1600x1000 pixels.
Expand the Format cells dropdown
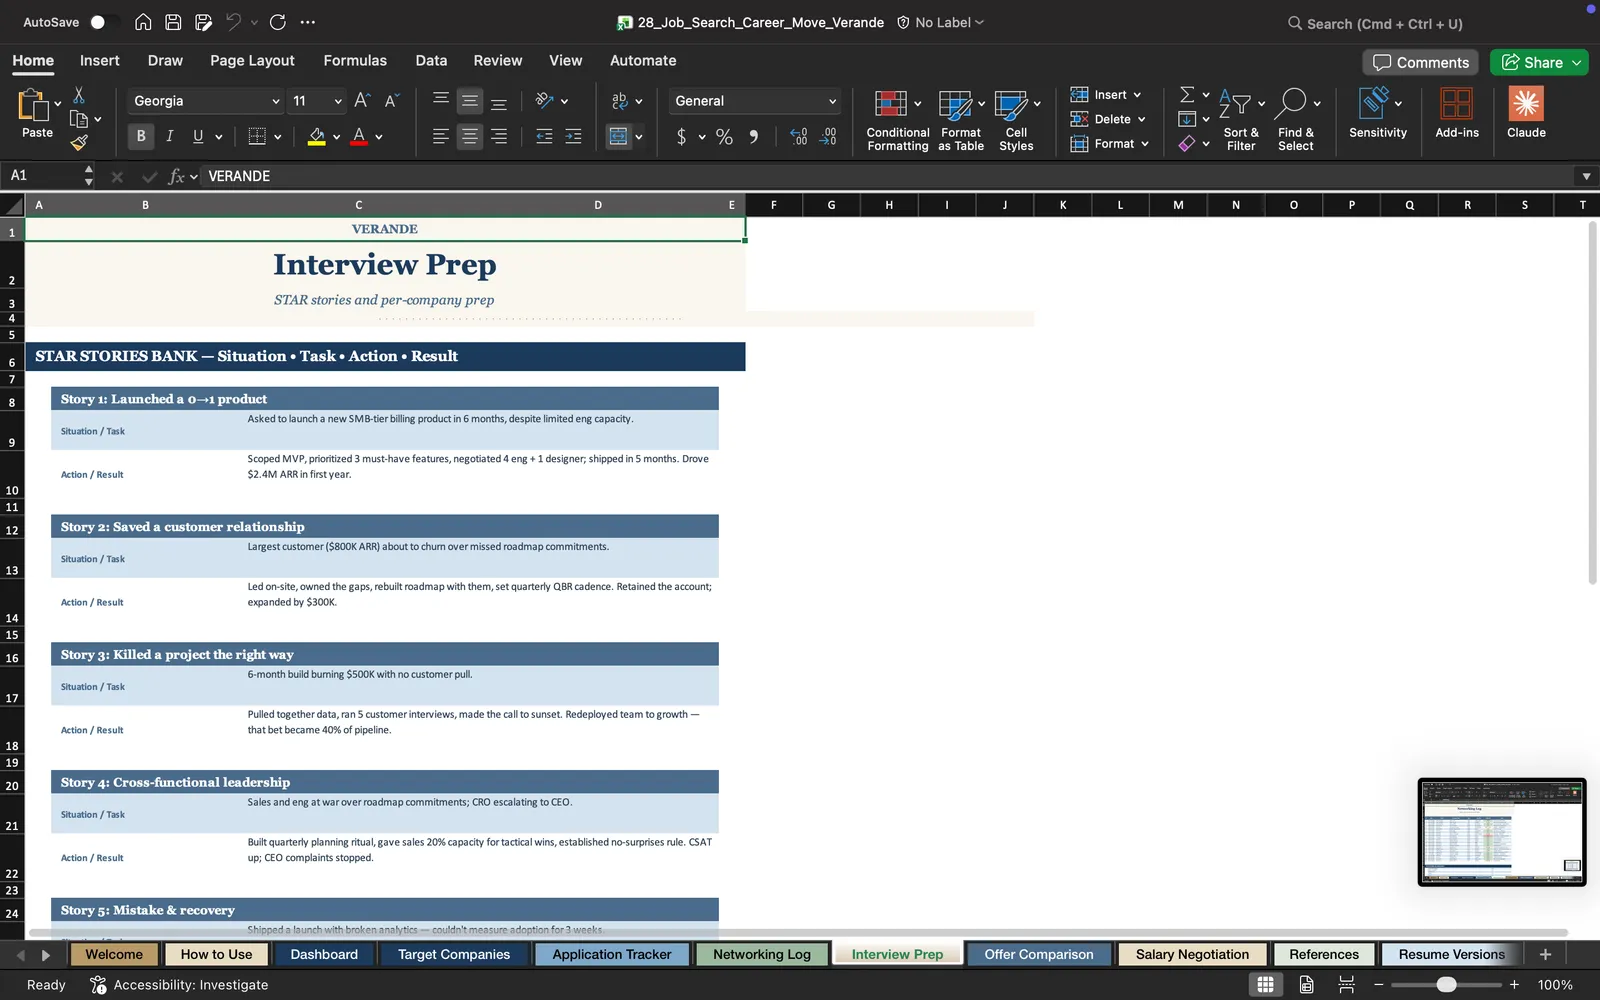tap(1145, 144)
